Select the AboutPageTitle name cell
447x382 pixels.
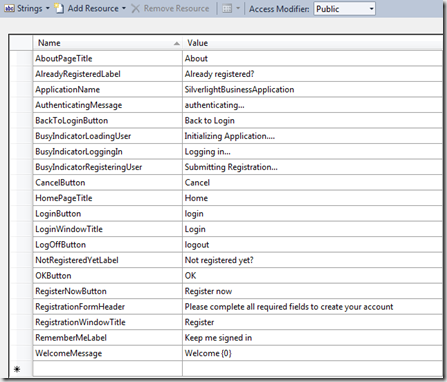pos(108,58)
